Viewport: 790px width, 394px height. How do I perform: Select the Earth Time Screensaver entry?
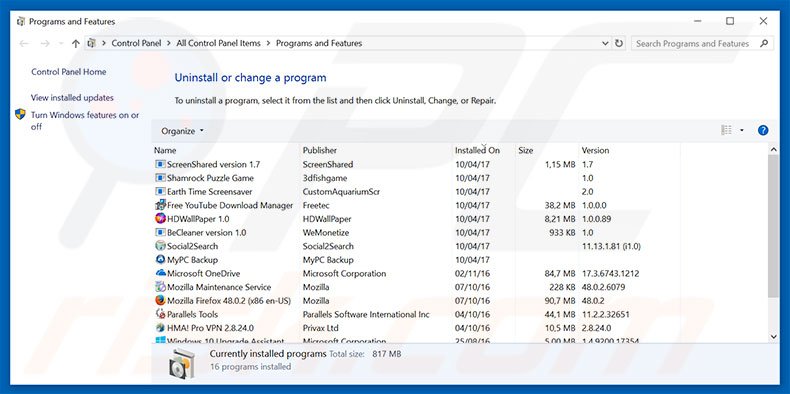pos(210,191)
